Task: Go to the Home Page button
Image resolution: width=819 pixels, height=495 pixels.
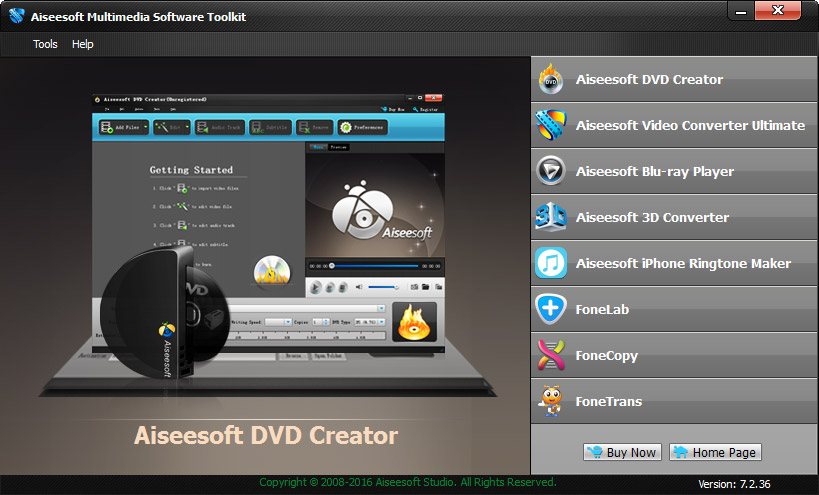Action: pos(715,452)
